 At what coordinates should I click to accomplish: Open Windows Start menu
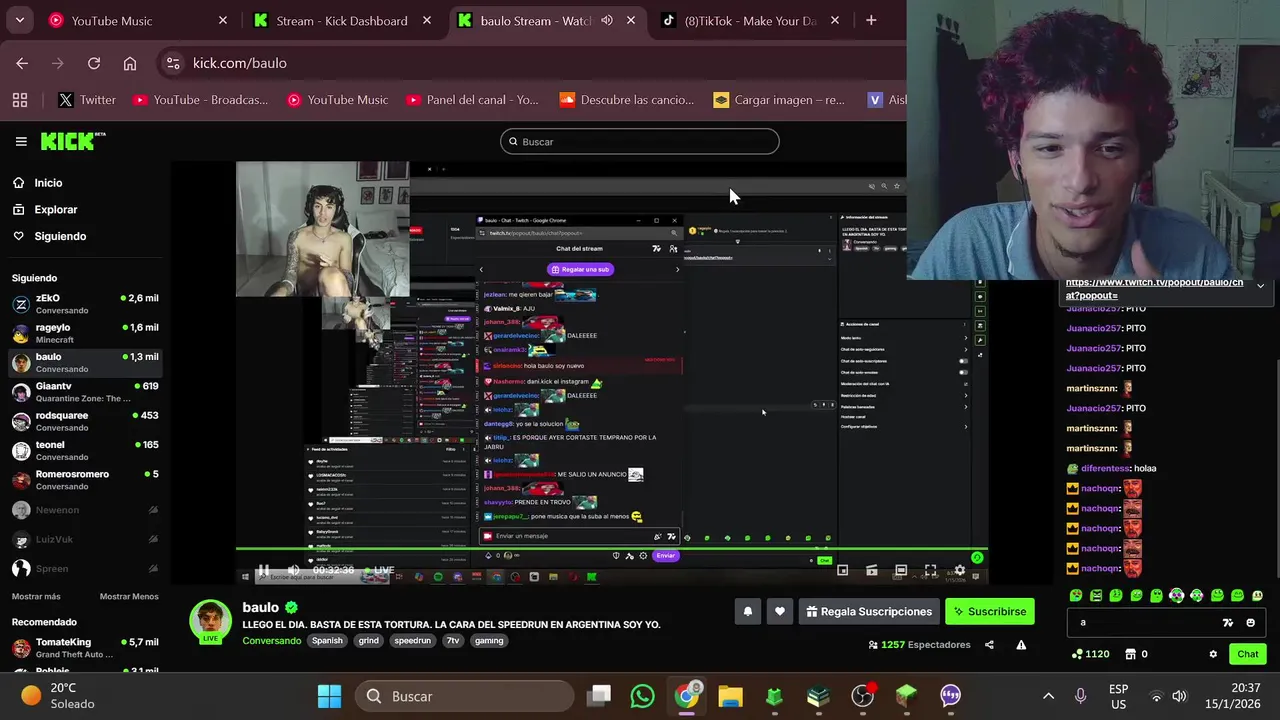tap(329, 696)
